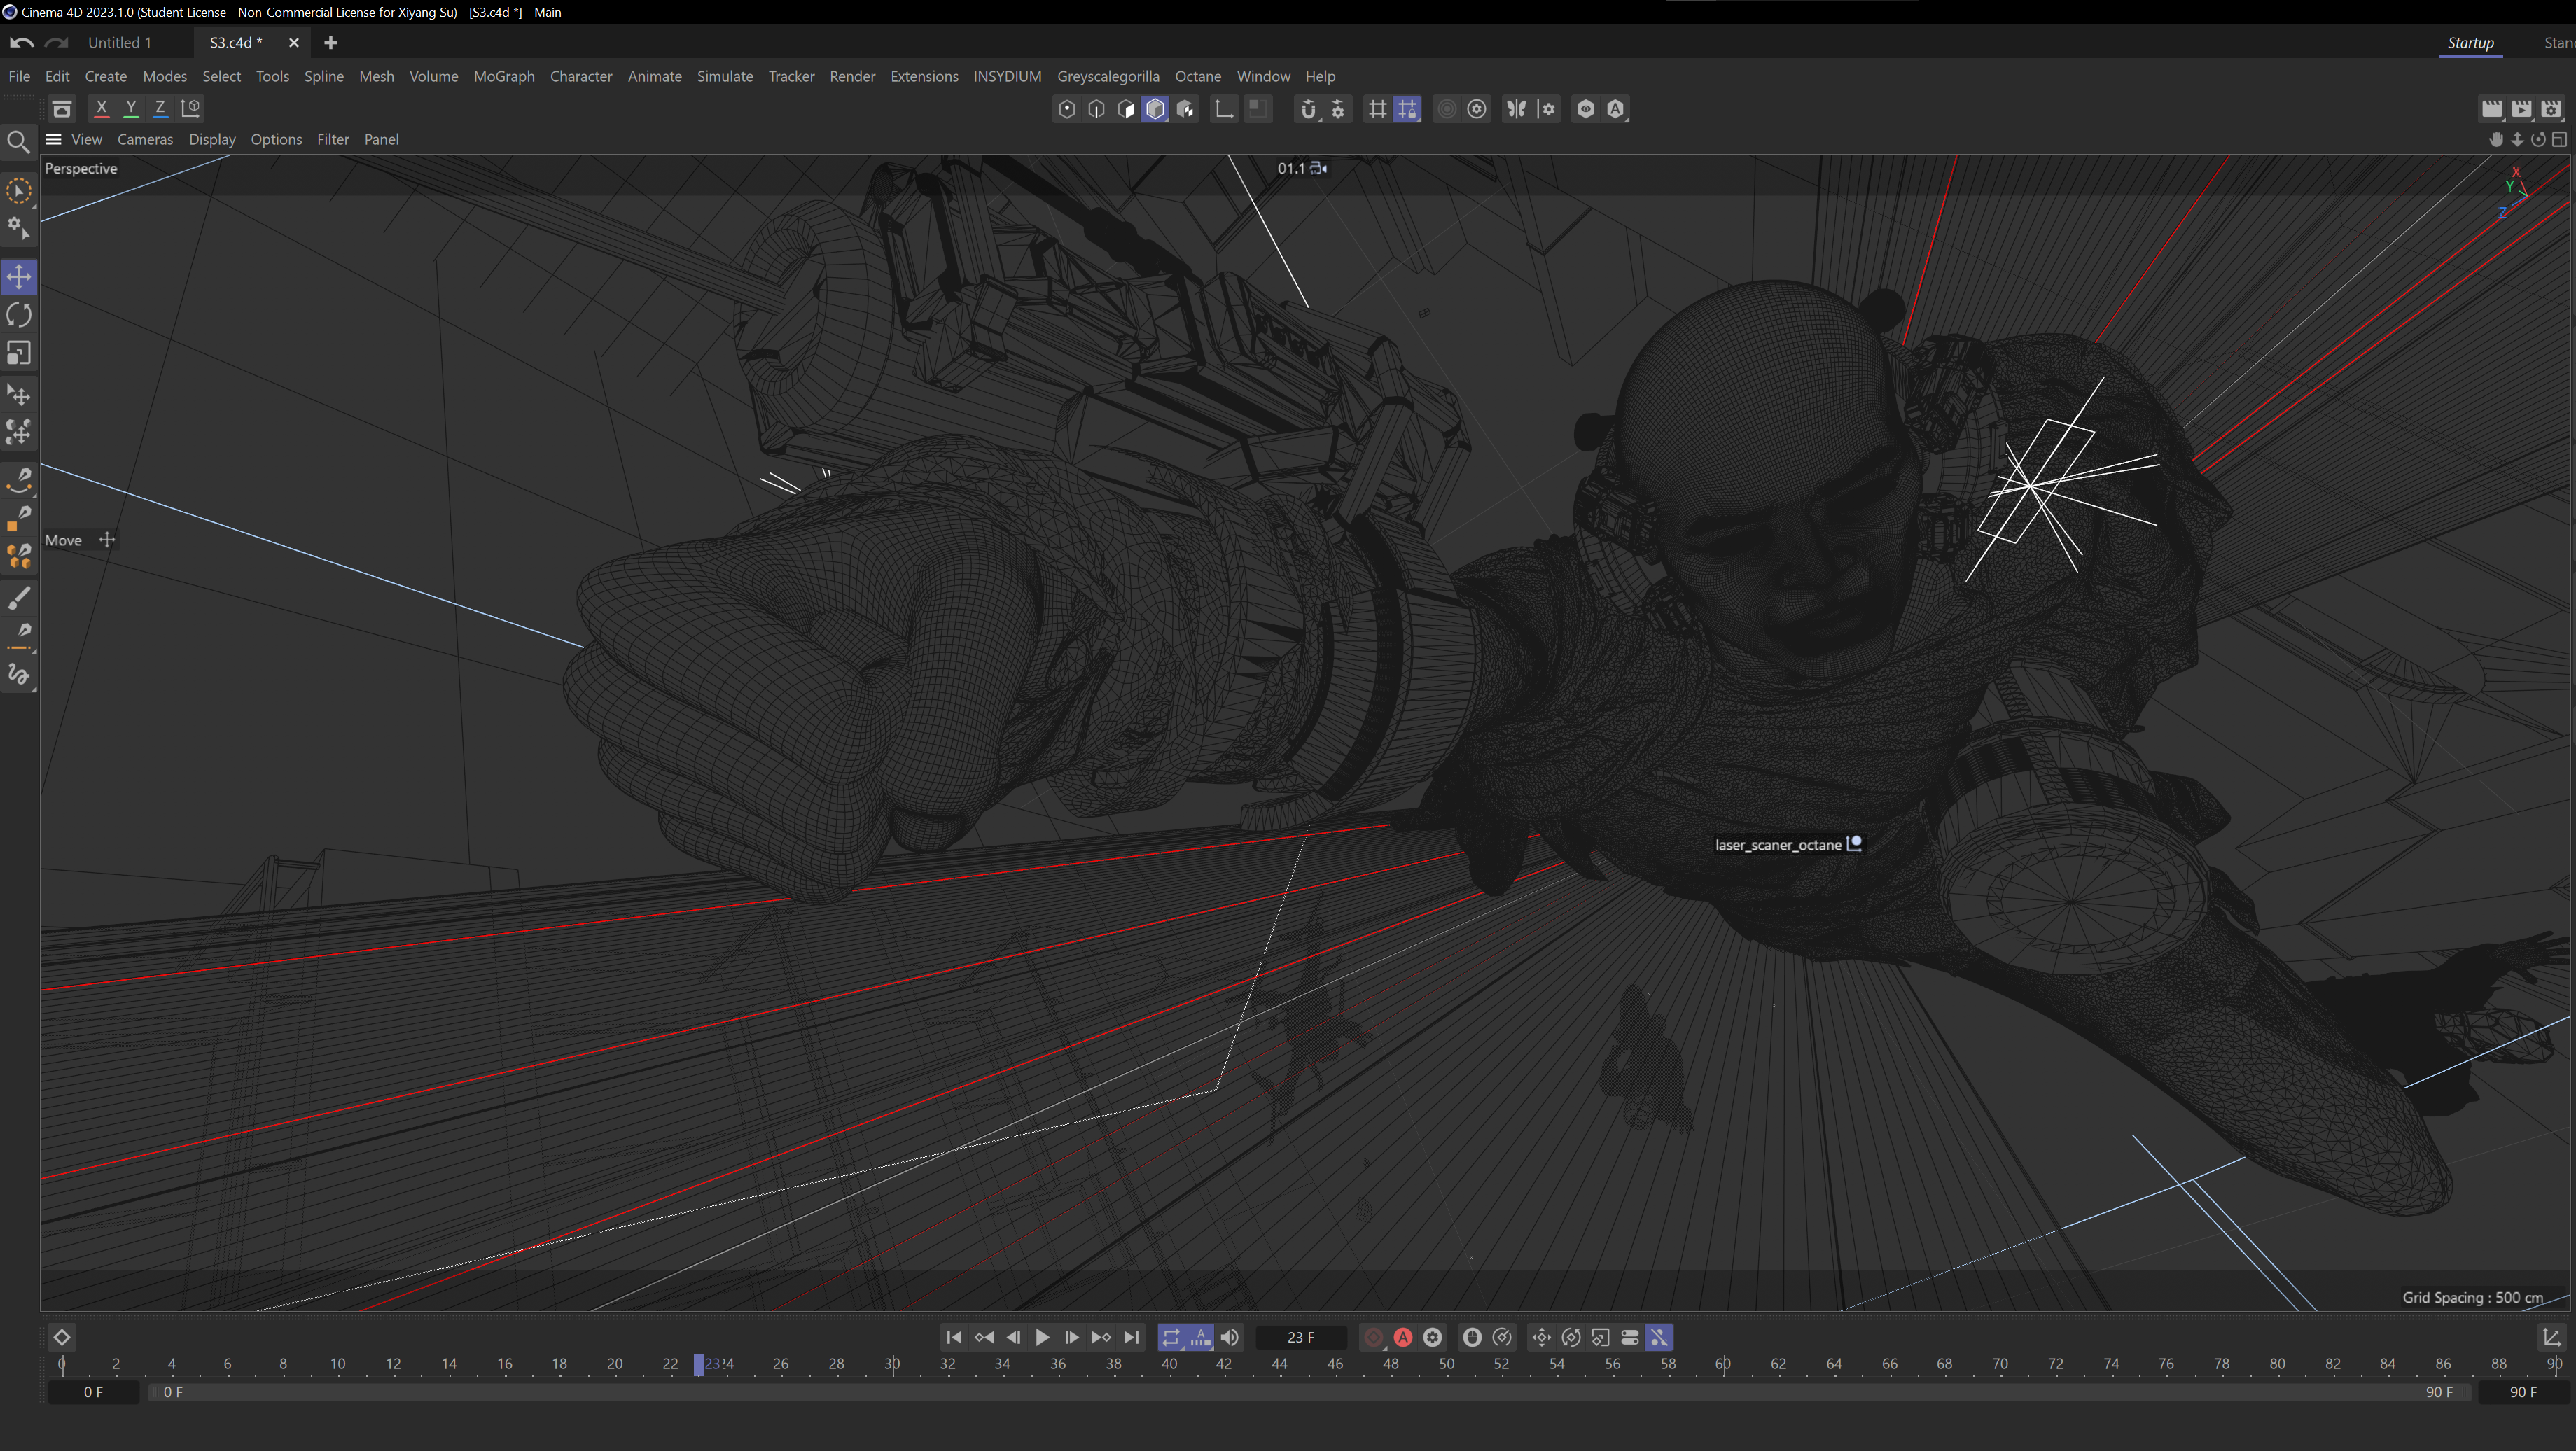The width and height of the screenshot is (2576, 1451).
Task: Open the MoGraph menu
Action: (x=504, y=76)
